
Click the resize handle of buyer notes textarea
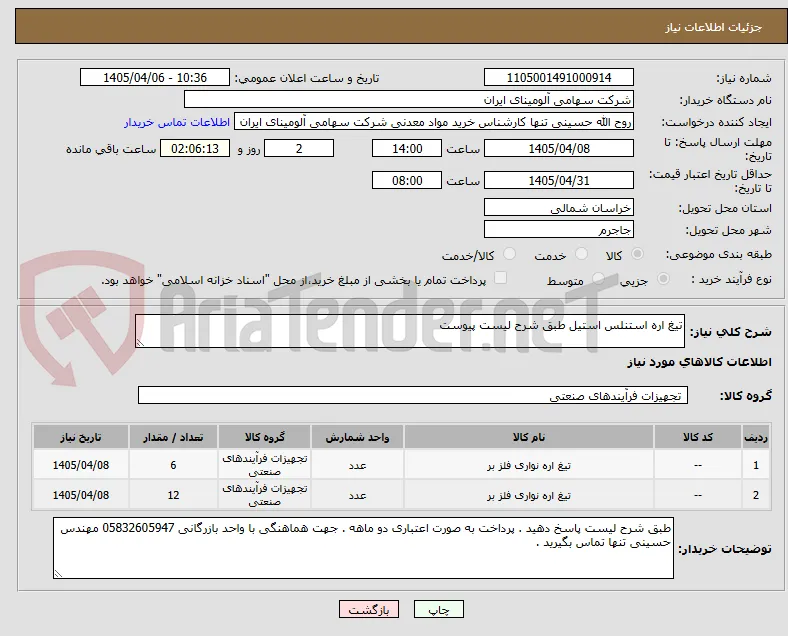pos(58,573)
